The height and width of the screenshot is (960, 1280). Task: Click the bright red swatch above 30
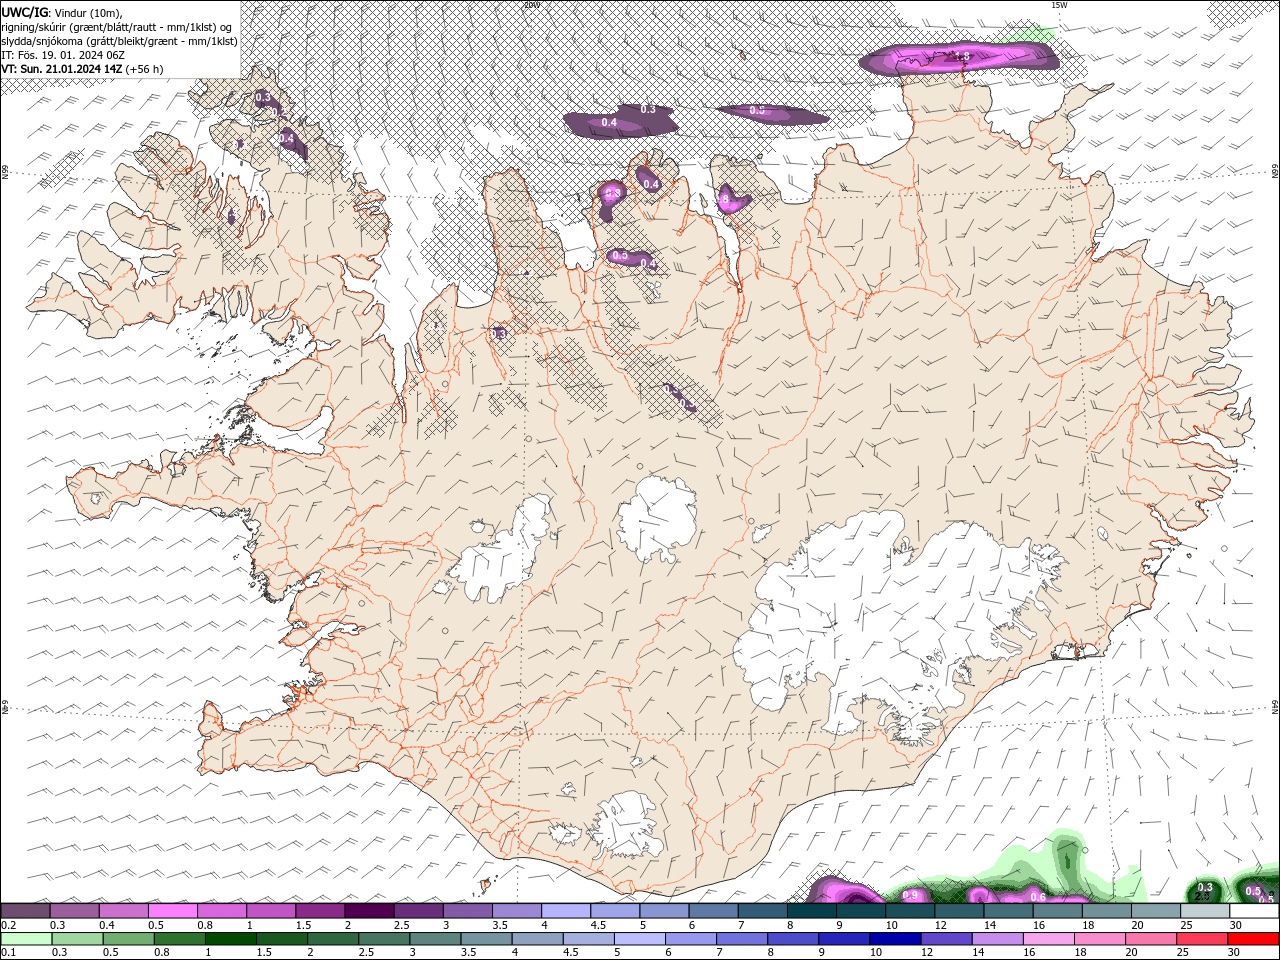click(x=1254, y=939)
